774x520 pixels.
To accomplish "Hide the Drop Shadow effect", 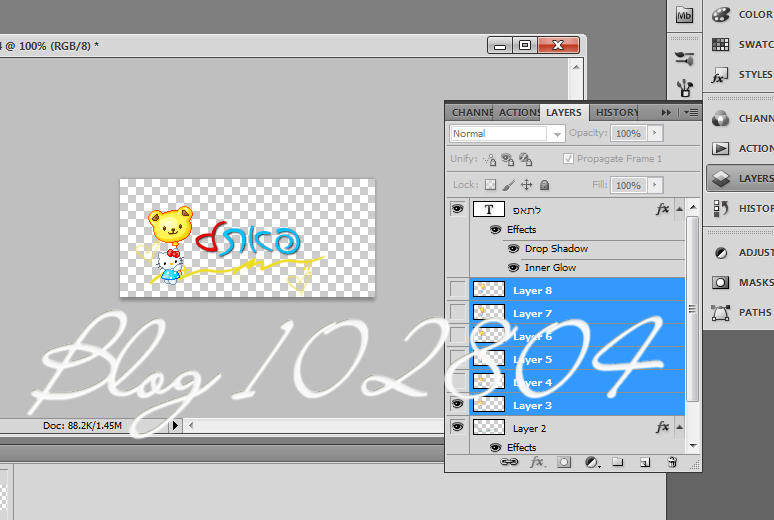I will pos(513,248).
